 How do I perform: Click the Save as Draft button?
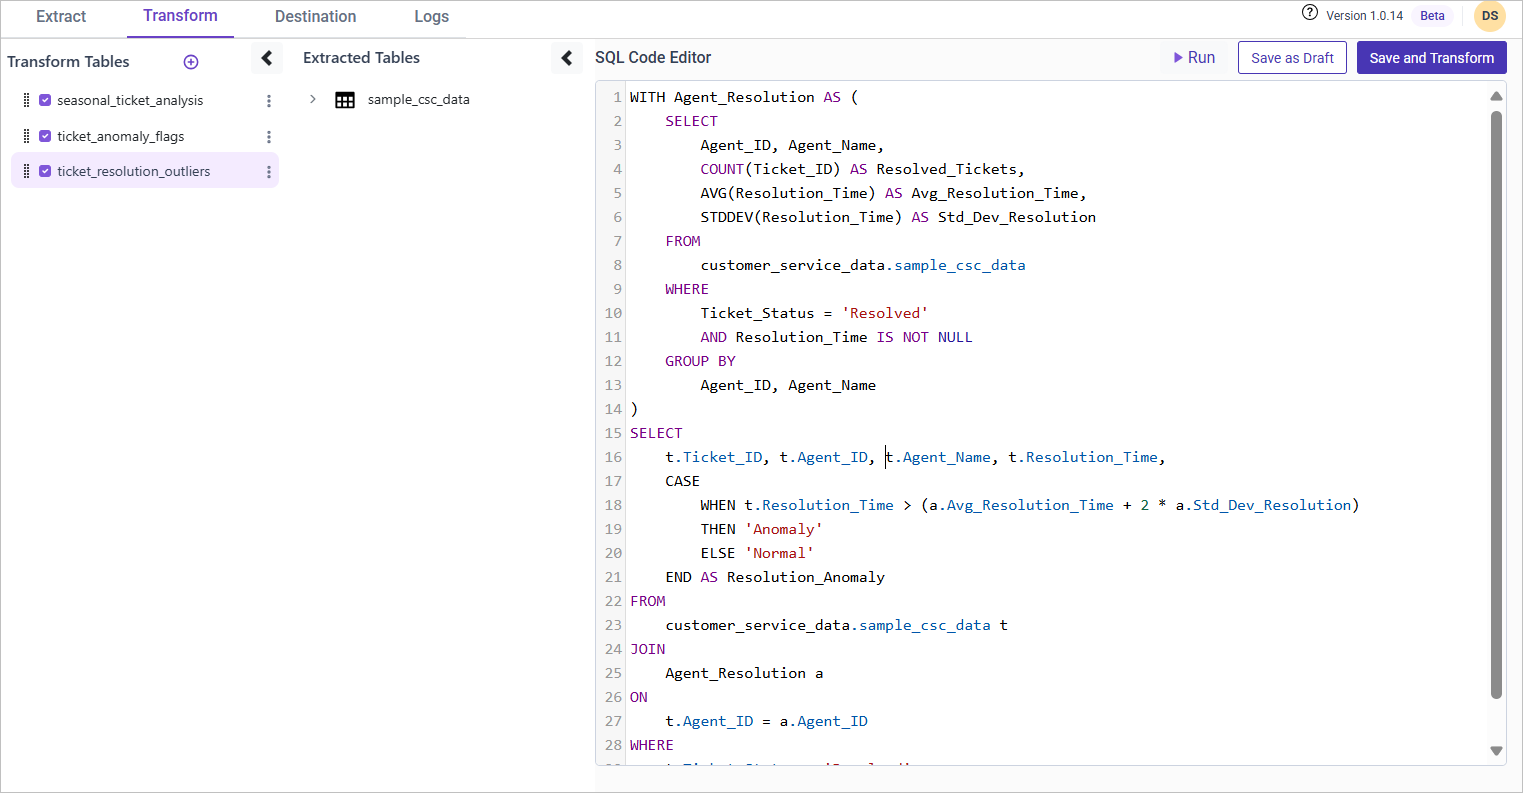pos(1292,58)
